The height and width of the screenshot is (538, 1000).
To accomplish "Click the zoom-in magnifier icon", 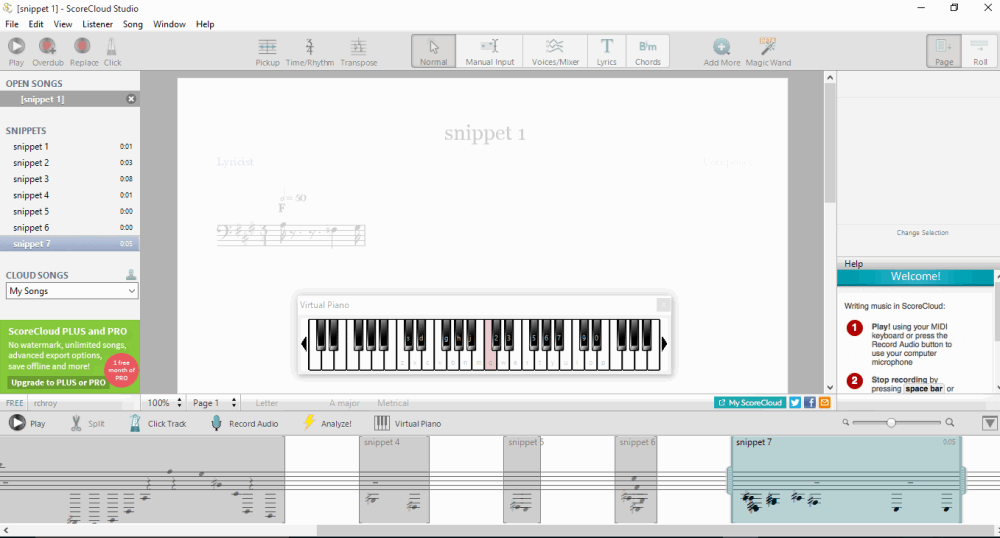I will tap(950, 422).
